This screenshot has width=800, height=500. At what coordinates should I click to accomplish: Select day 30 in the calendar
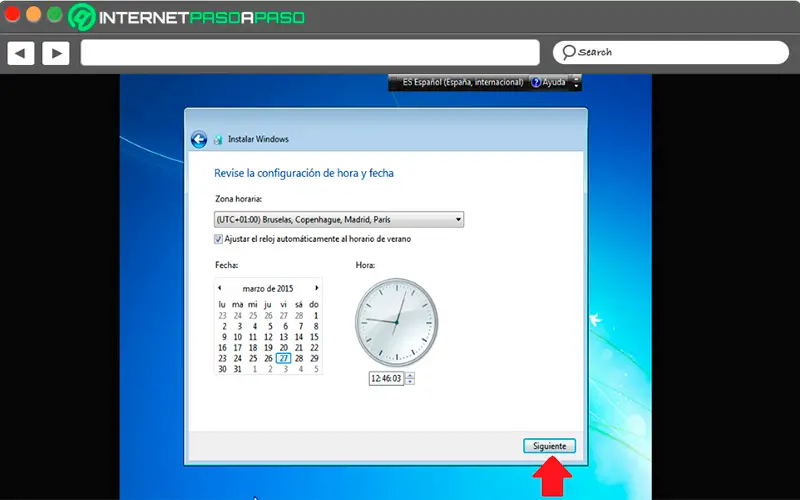(x=222, y=369)
